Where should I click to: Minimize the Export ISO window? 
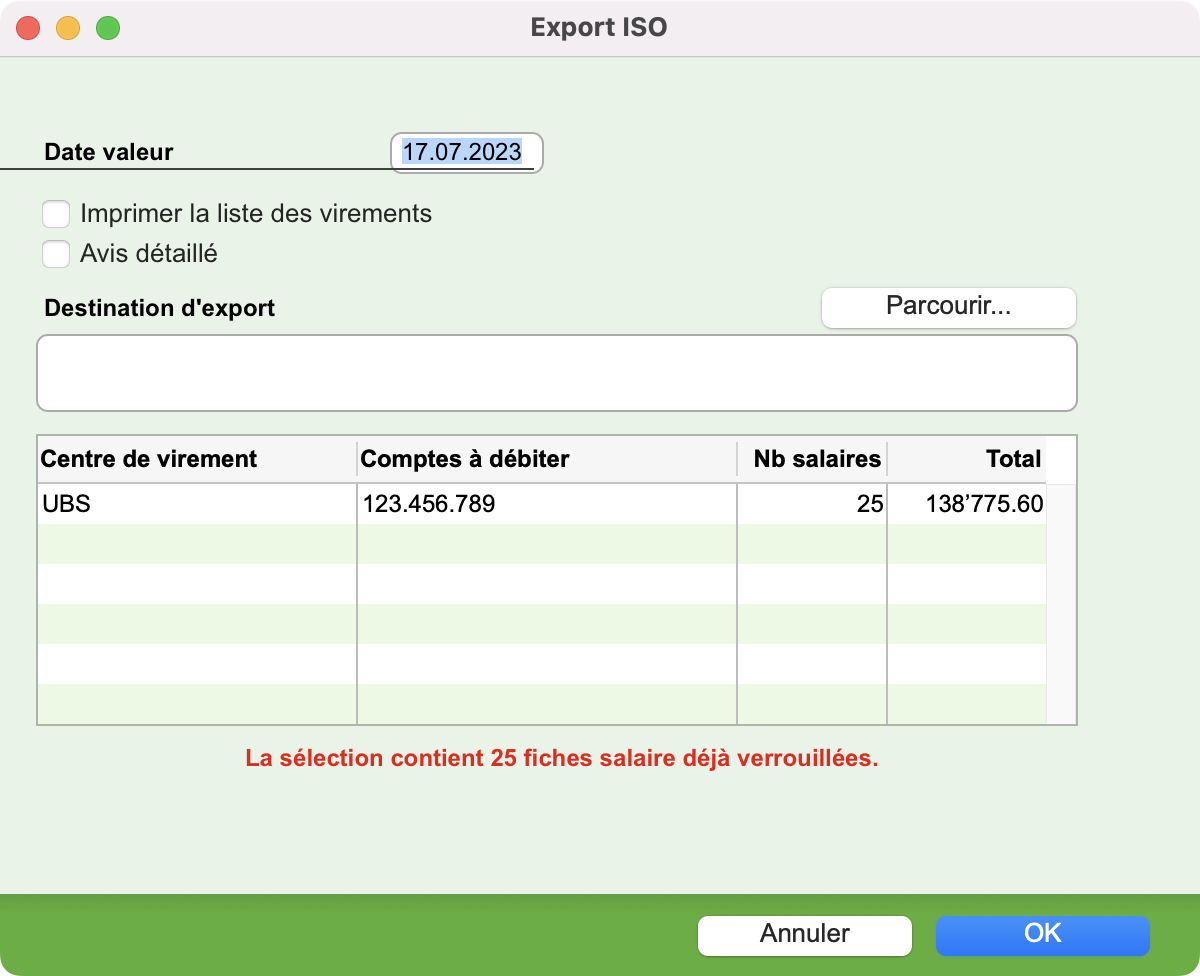[68, 28]
